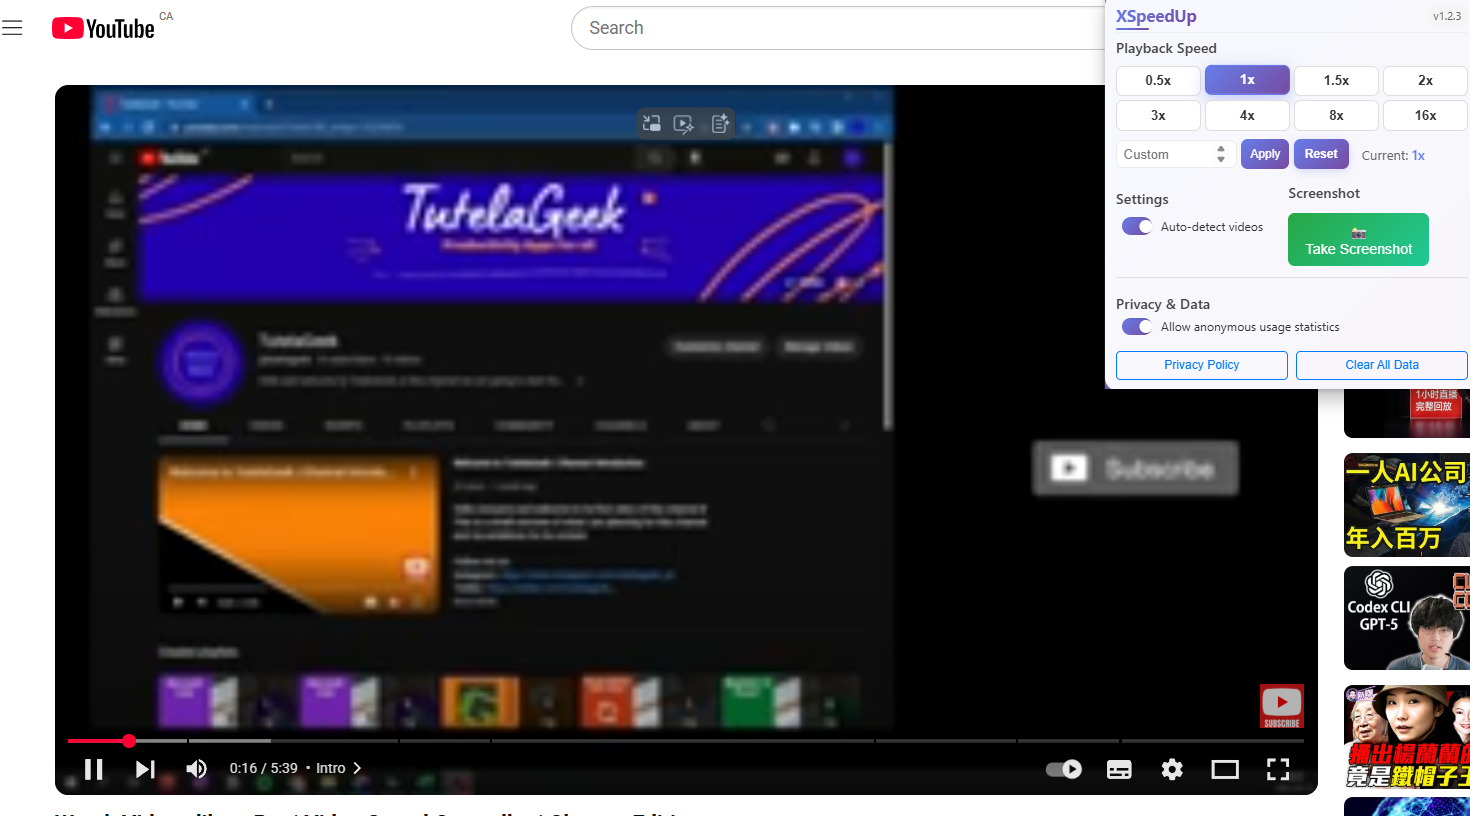Image resolution: width=1470 pixels, height=816 pixels.
Task: Switch the video to miniplayer
Action: coord(1225,769)
